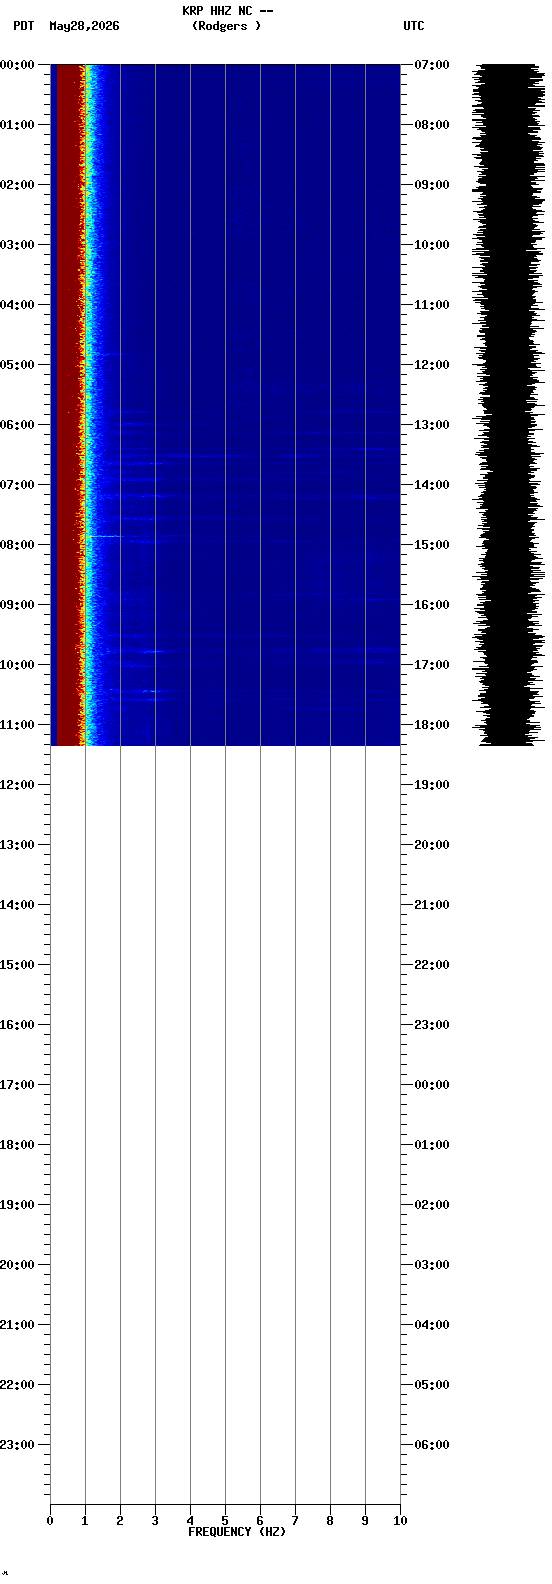The image size is (552, 1584).
Task: Click the '17:00' UTC time label
Action: 432,665
